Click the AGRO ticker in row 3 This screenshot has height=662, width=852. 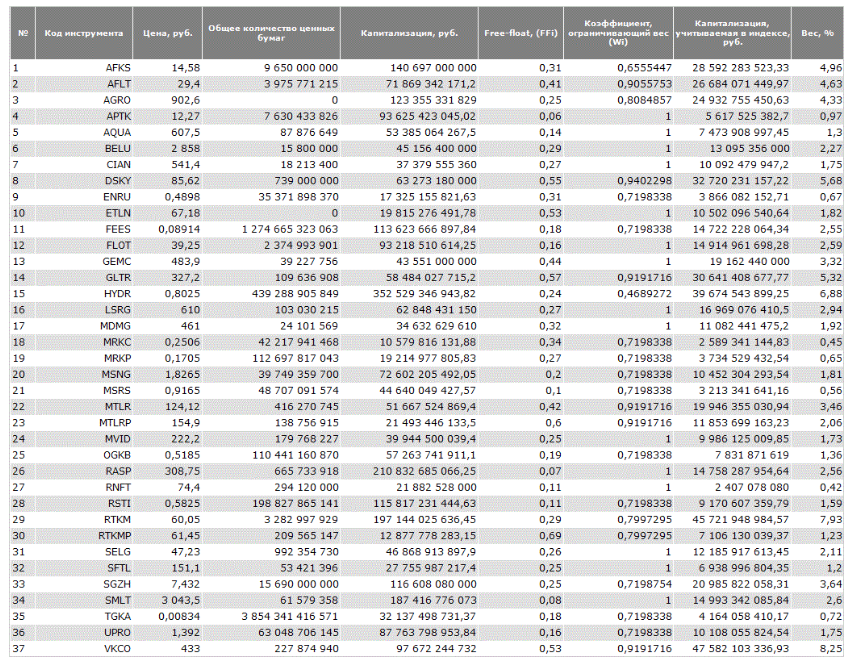[118, 100]
